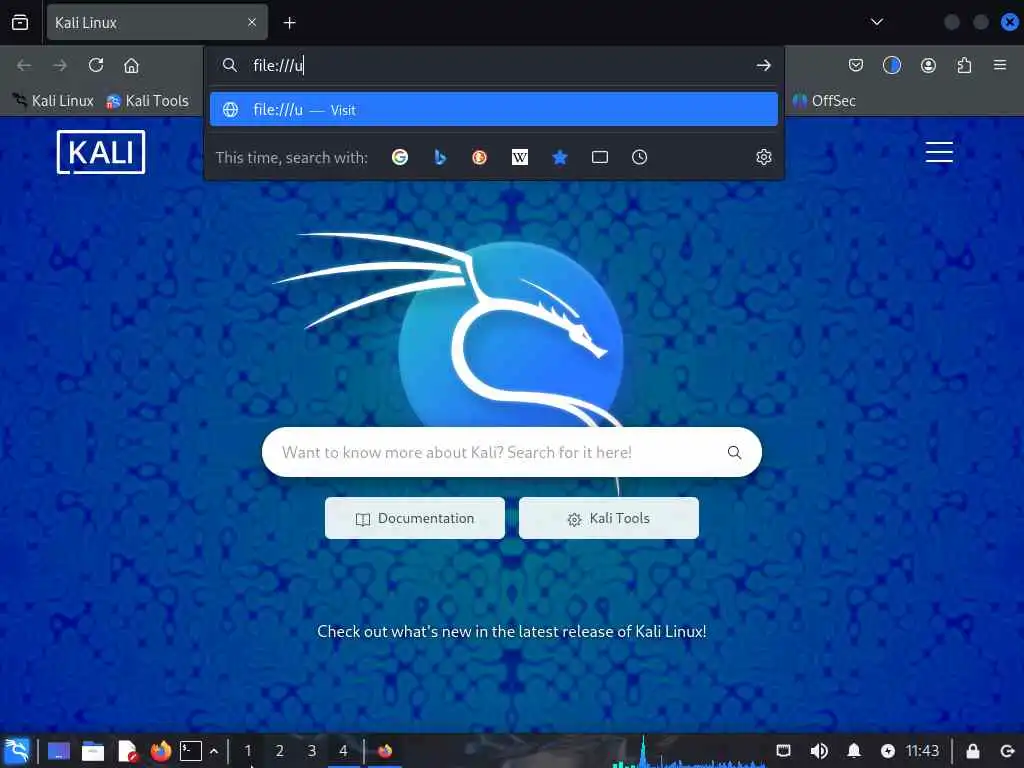Image resolution: width=1024 pixels, height=768 pixels.
Task: Launch the terminal emulator from the panel
Action: tap(191, 751)
